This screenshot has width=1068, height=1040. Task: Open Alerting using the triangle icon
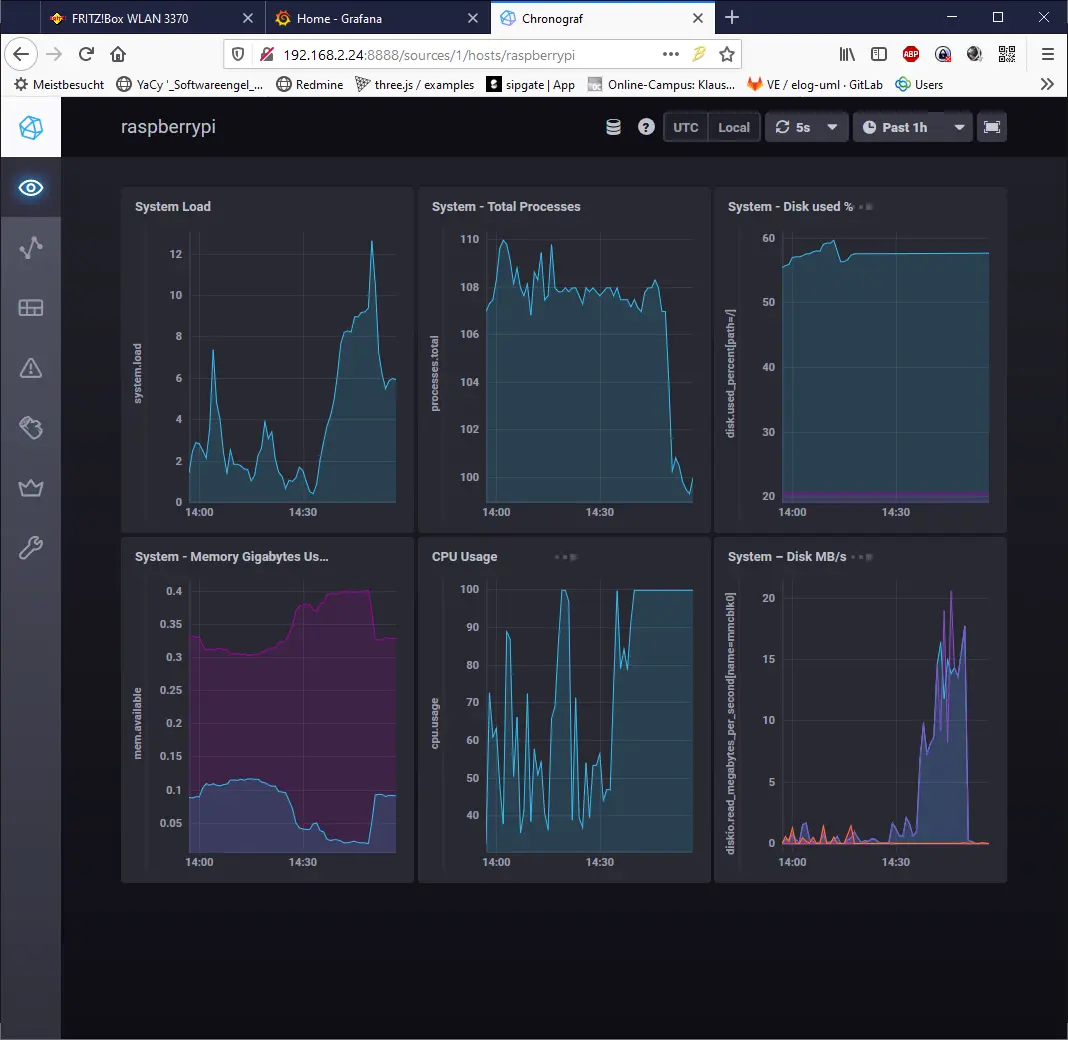tap(30, 368)
